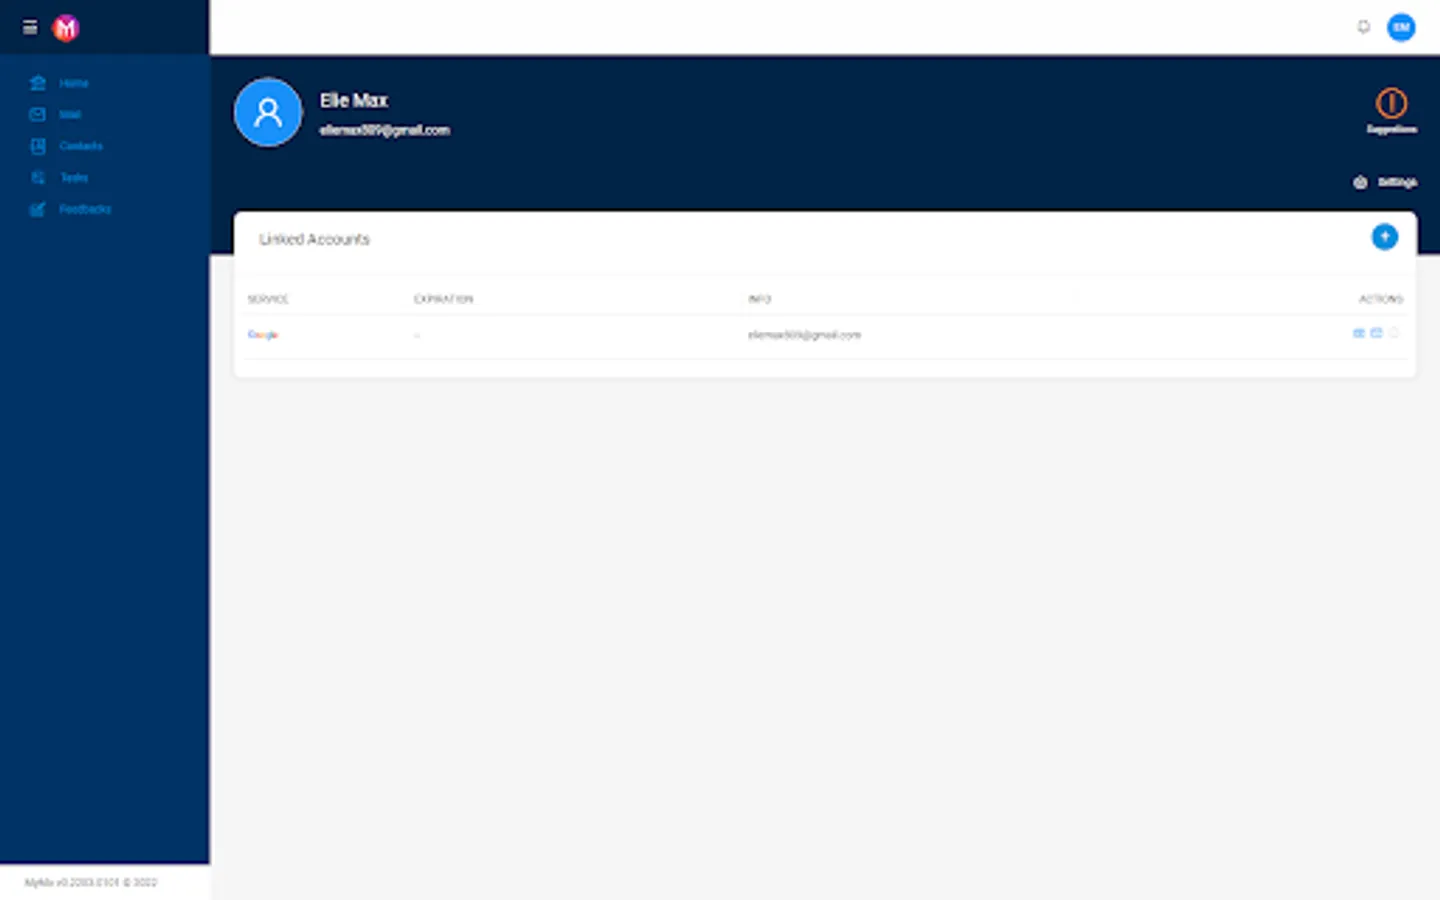Click the faint third action icon in Google row
The width and height of the screenshot is (1440, 900).
pos(1394,333)
